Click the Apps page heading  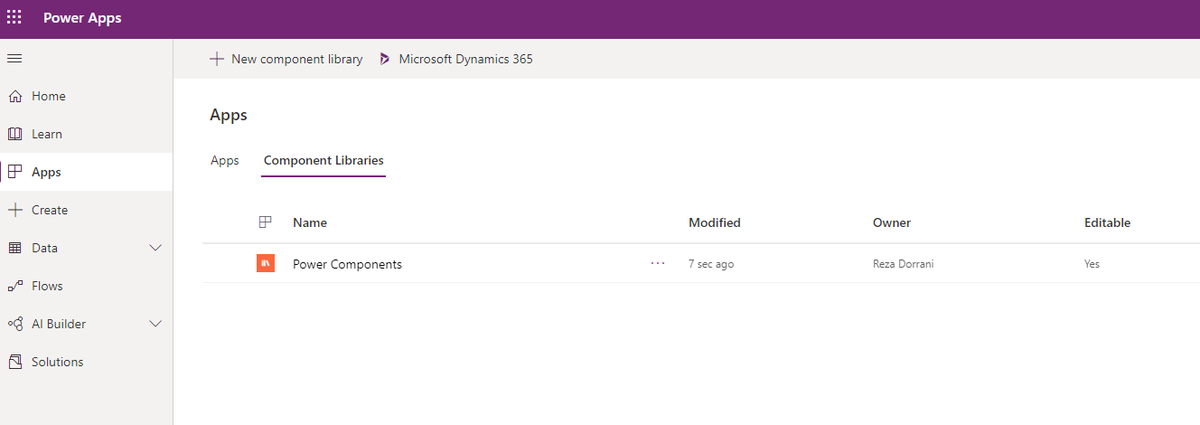tap(228, 115)
